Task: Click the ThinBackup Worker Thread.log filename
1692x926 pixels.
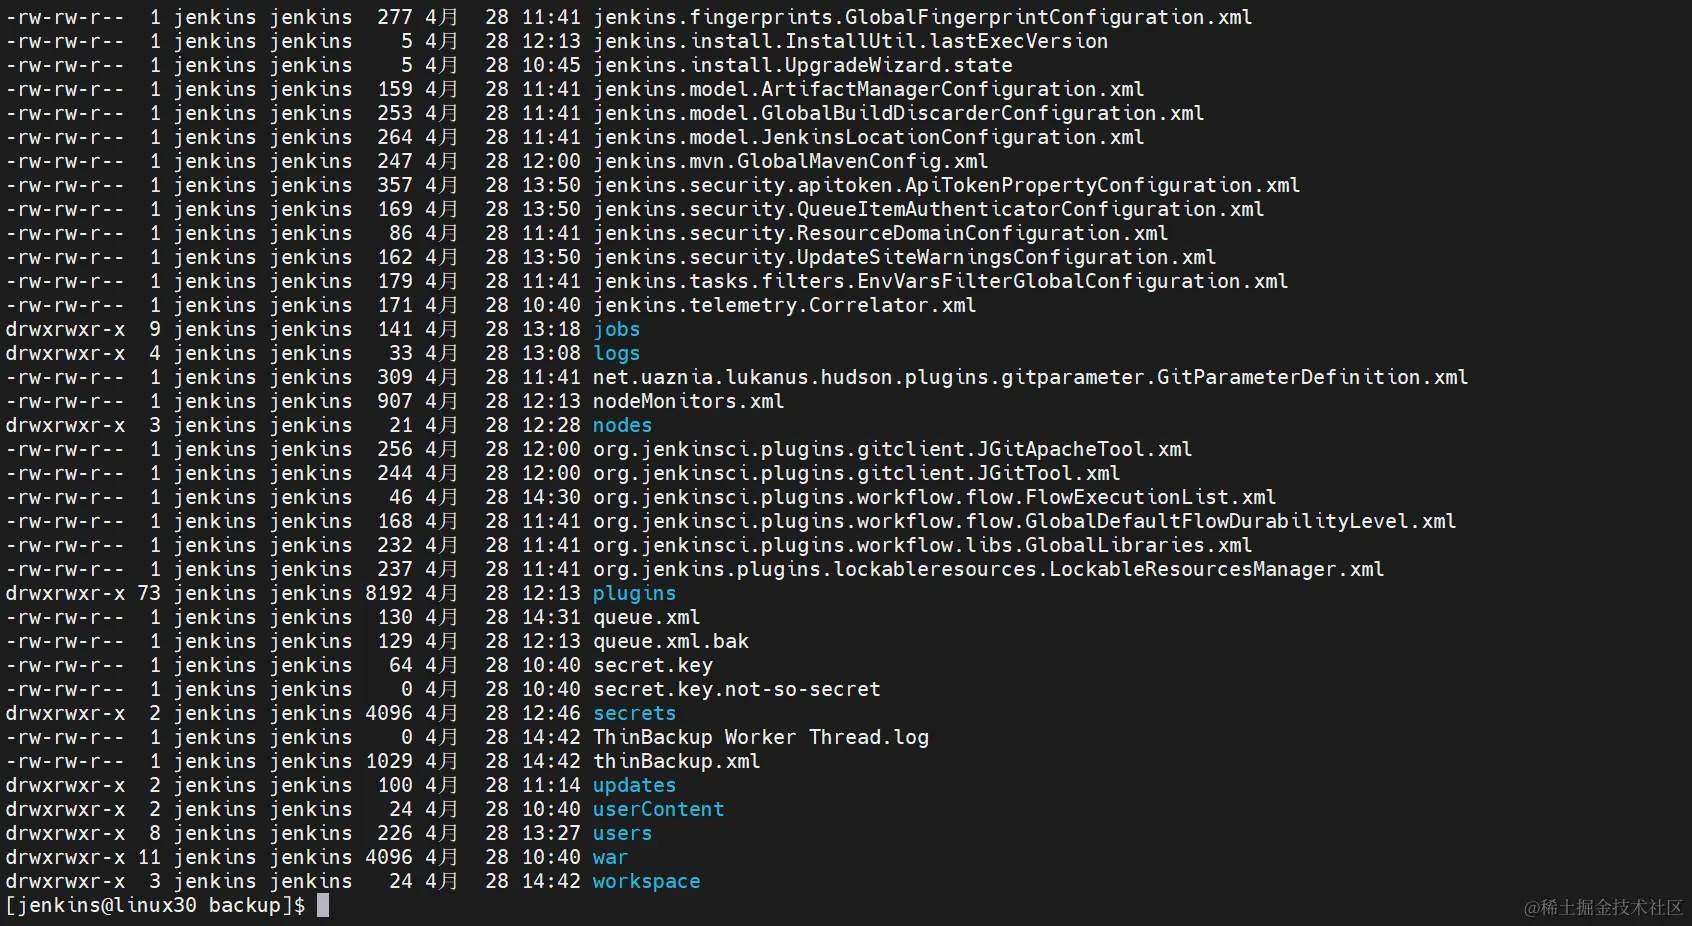Action: point(760,737)
